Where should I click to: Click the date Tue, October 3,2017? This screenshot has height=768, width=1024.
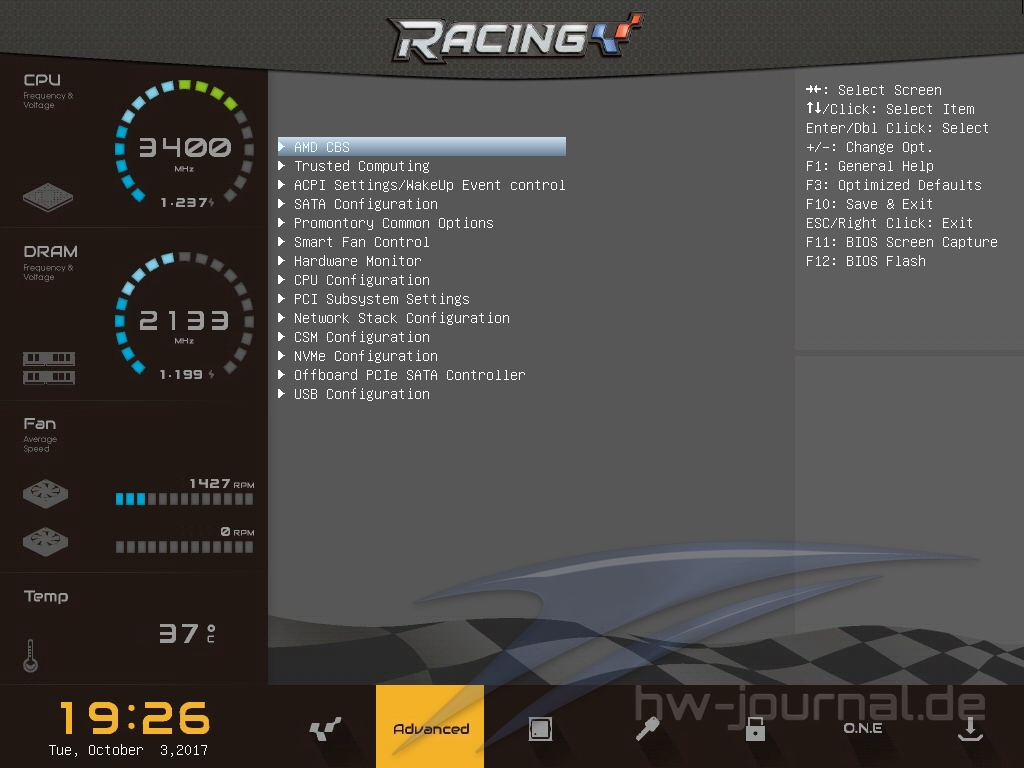click(128, 750)
